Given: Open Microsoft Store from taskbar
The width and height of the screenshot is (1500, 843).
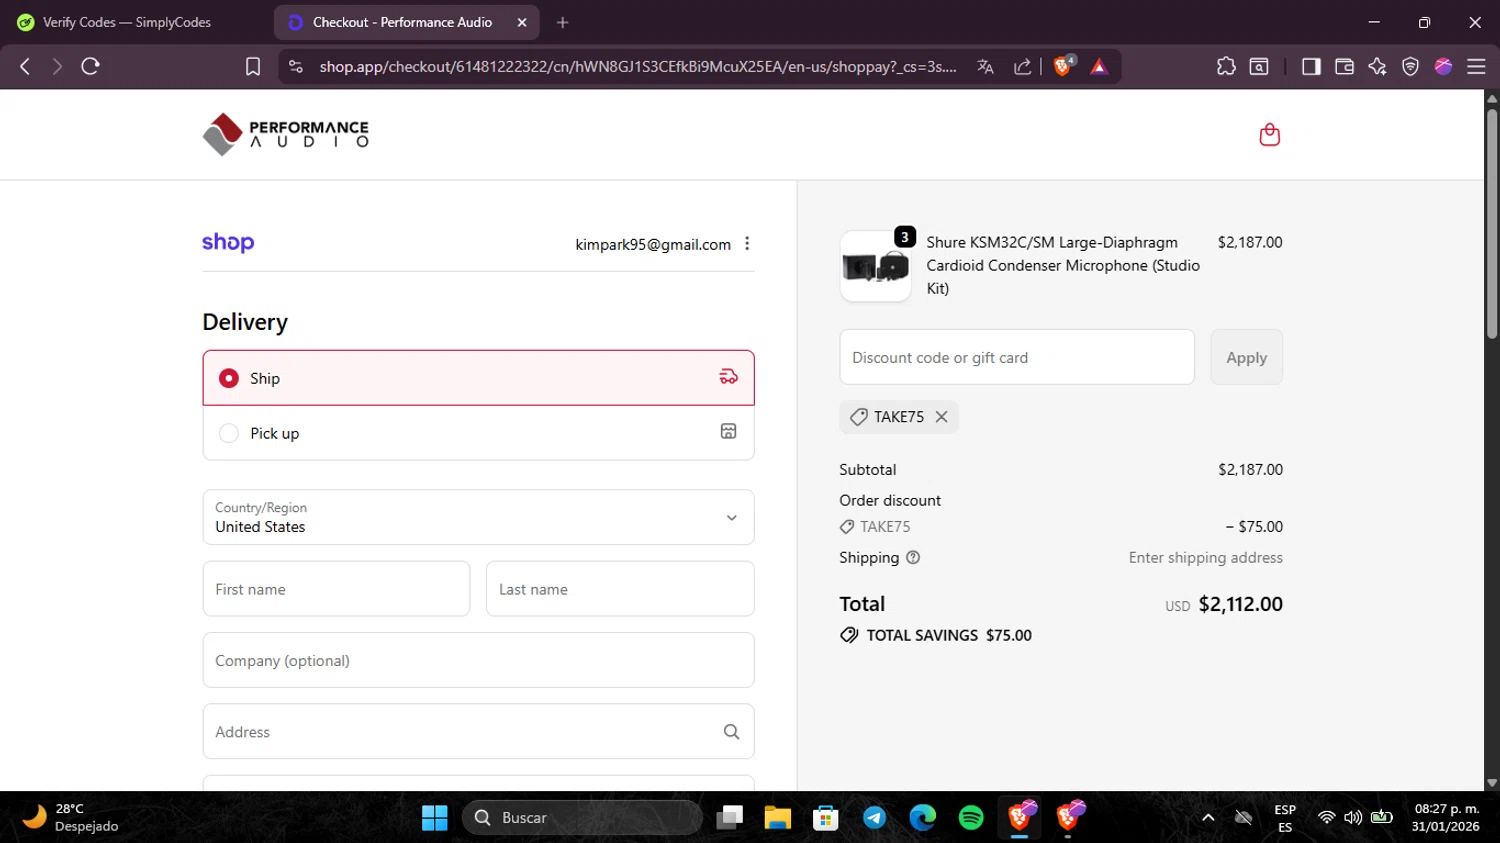Looking at the screenshot, I should tap(826, 818).
